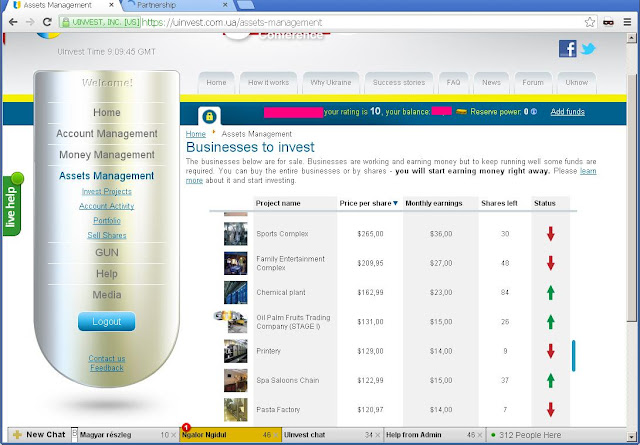Open the Twitter bird icon

coord(588,49)
